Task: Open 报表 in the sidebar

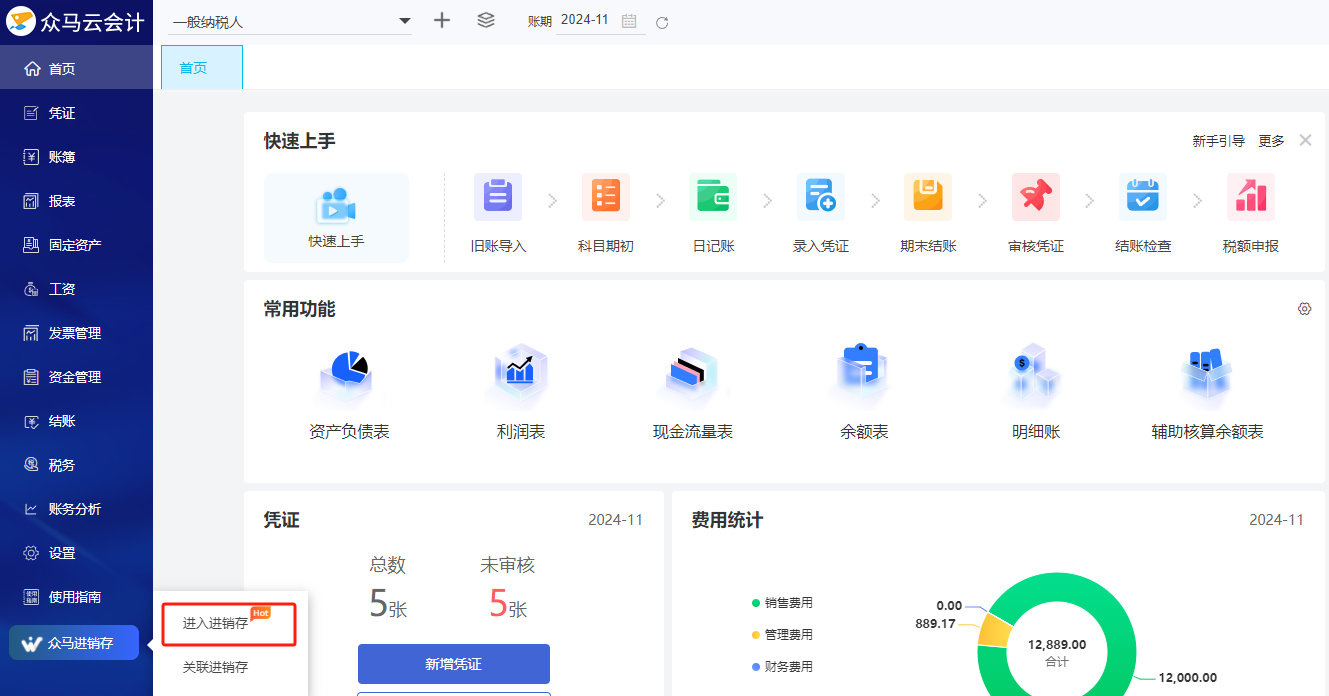Action: tap(76, 201)
